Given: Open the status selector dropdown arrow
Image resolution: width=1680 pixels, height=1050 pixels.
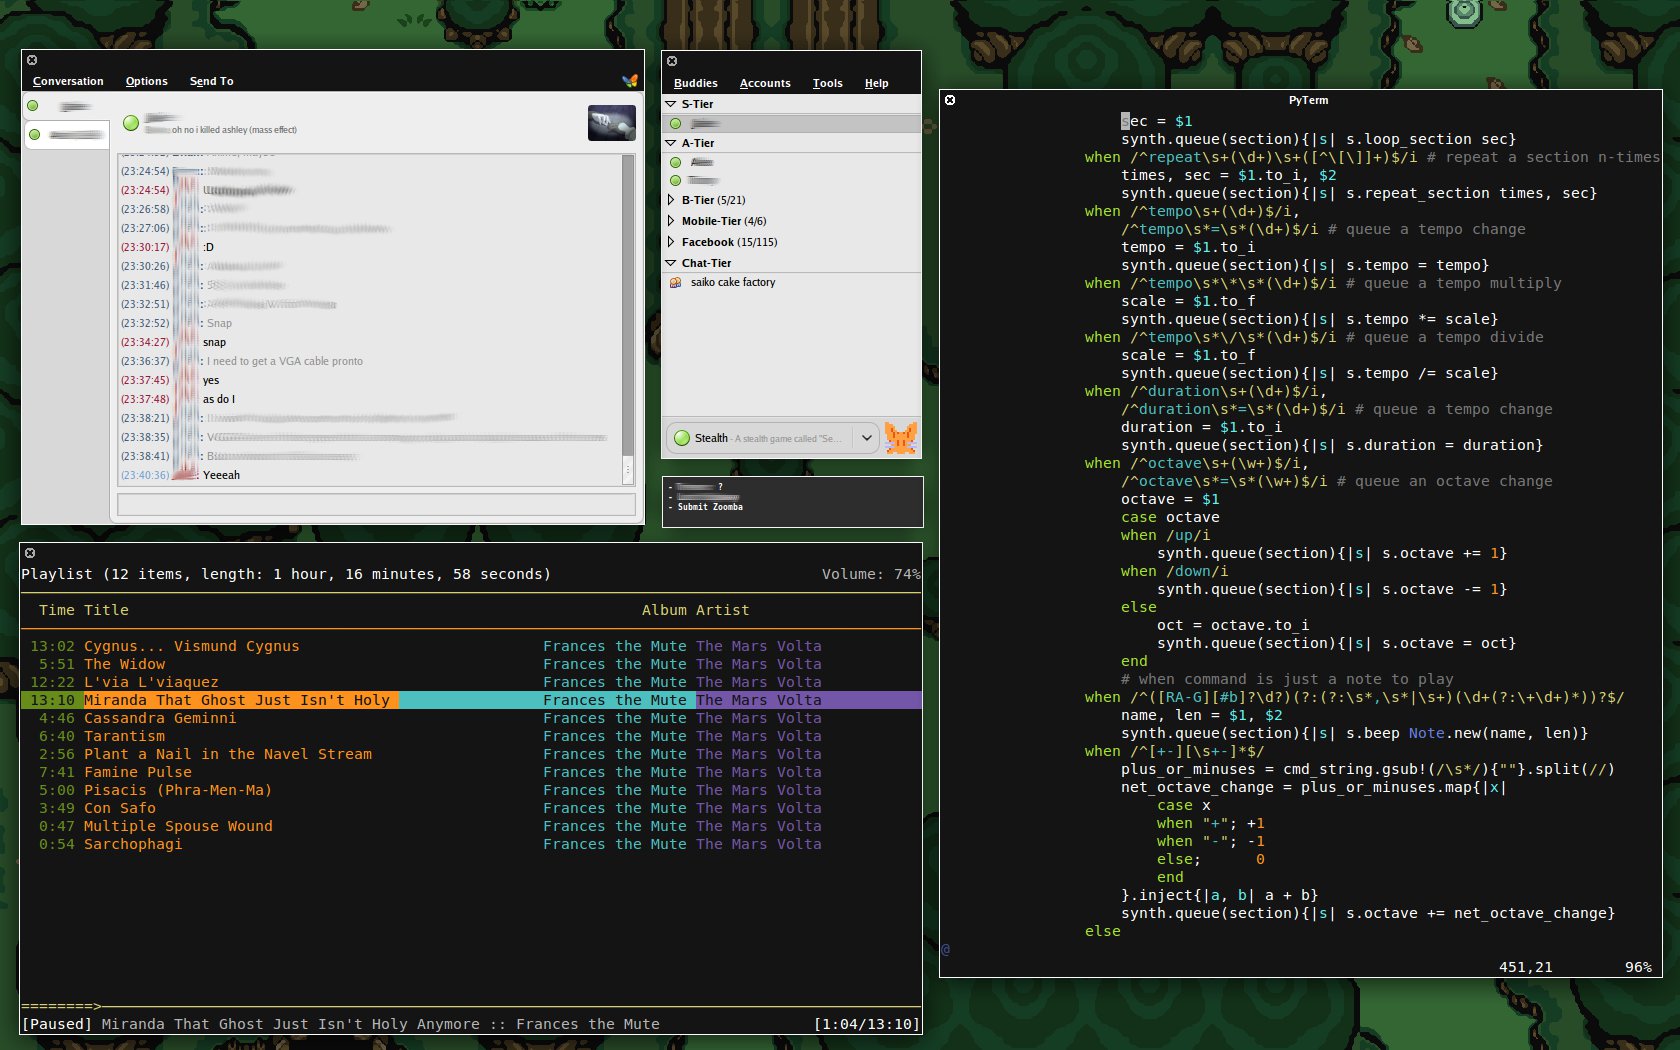Looking at the screenshot, I should click(x=867, y=438).
